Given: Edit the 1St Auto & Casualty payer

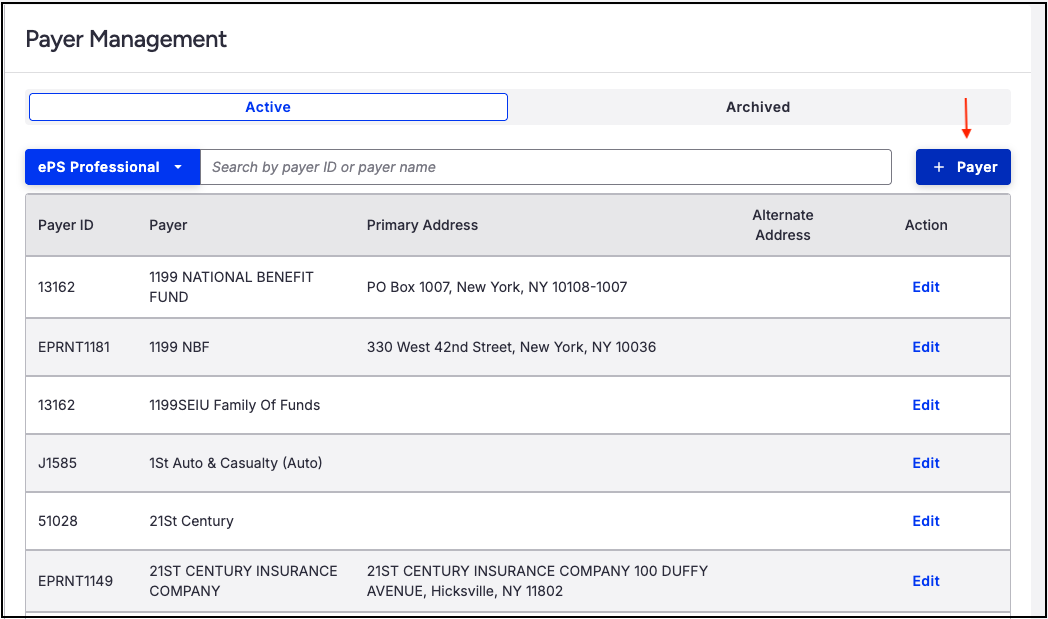Looking at the screenshot, I should (926, 463).
